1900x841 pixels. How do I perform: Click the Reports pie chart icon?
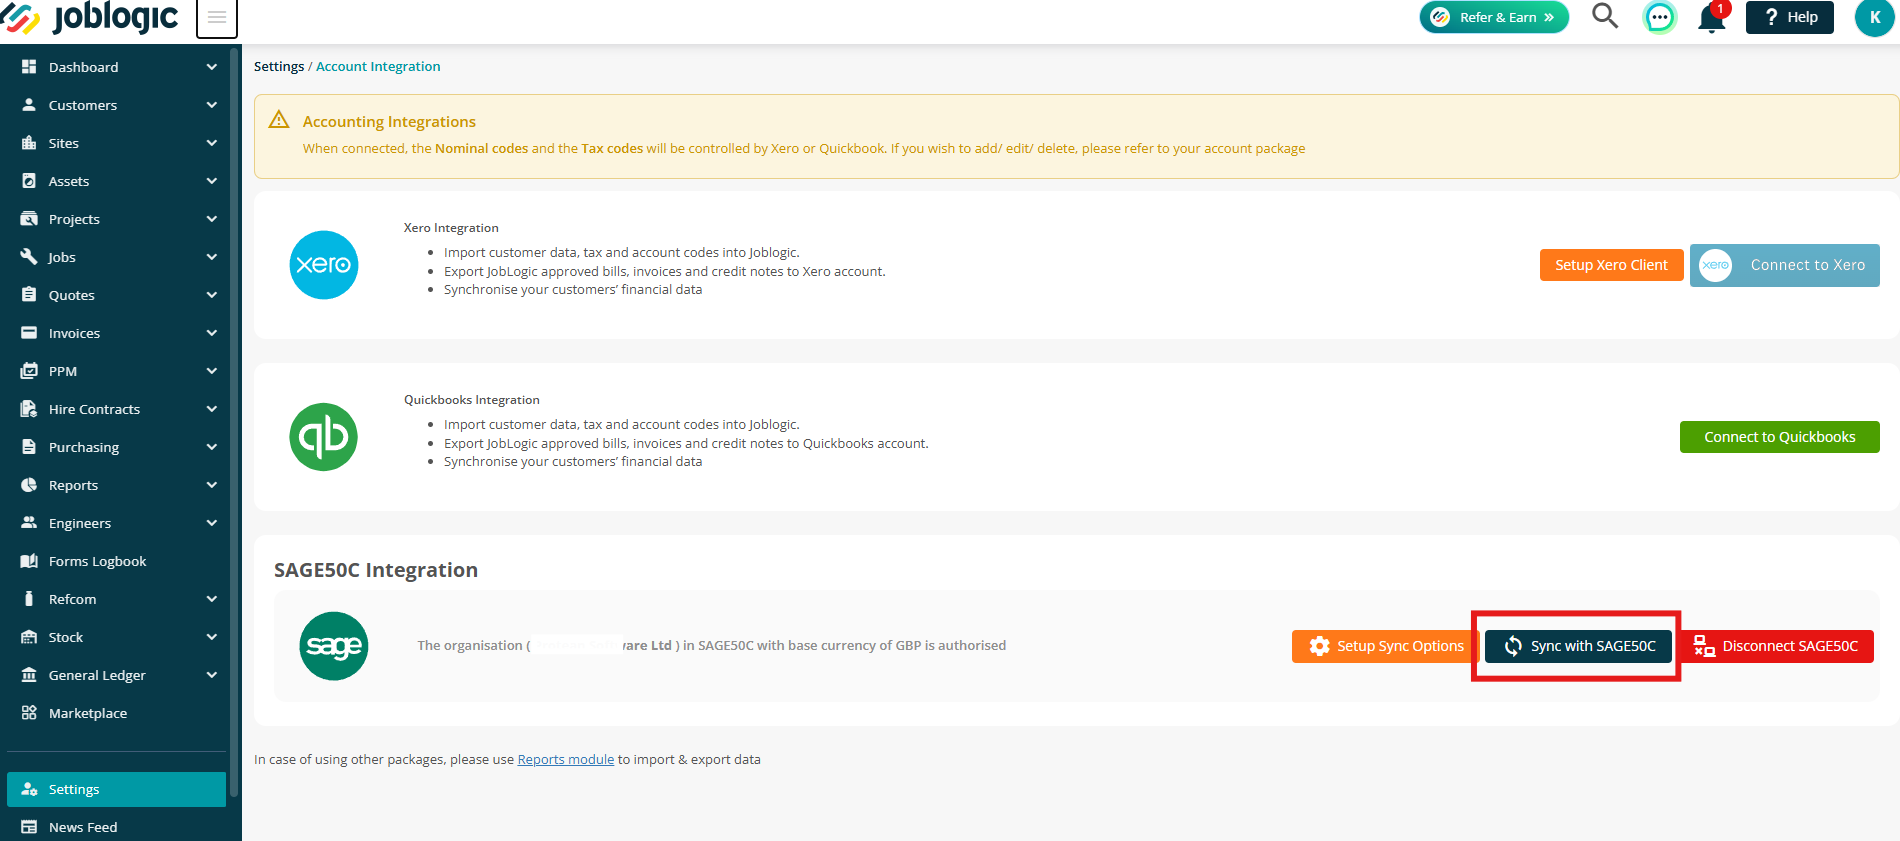[x=29, y=485]
